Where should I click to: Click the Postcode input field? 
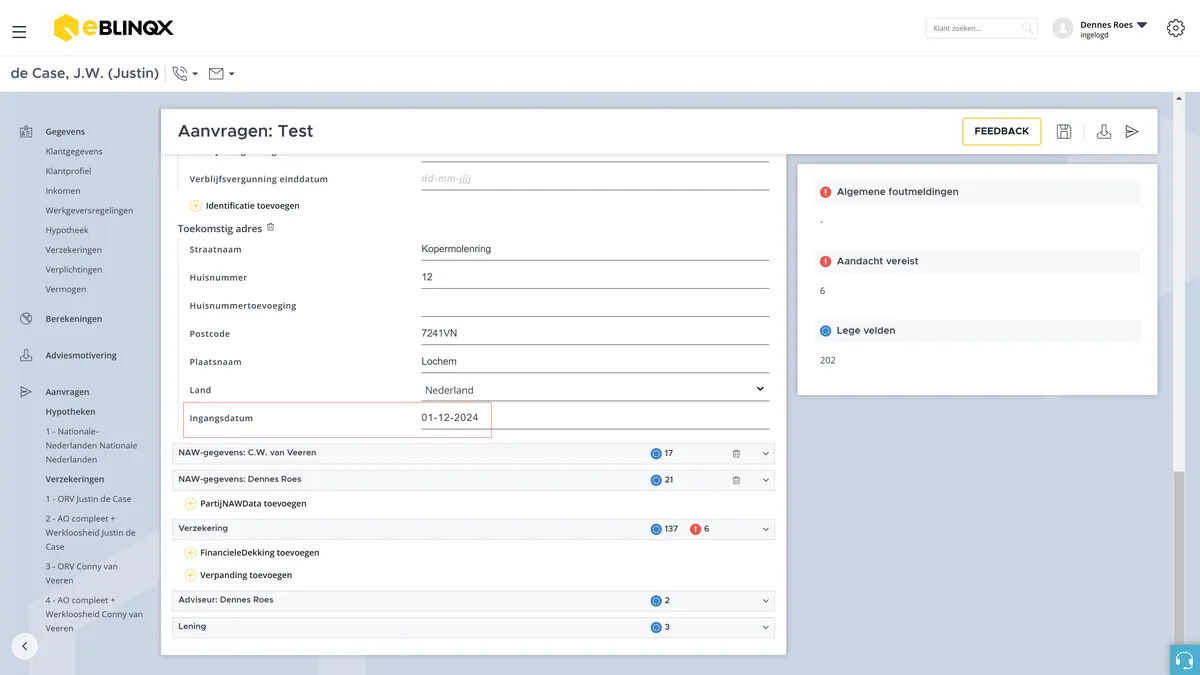596,333
